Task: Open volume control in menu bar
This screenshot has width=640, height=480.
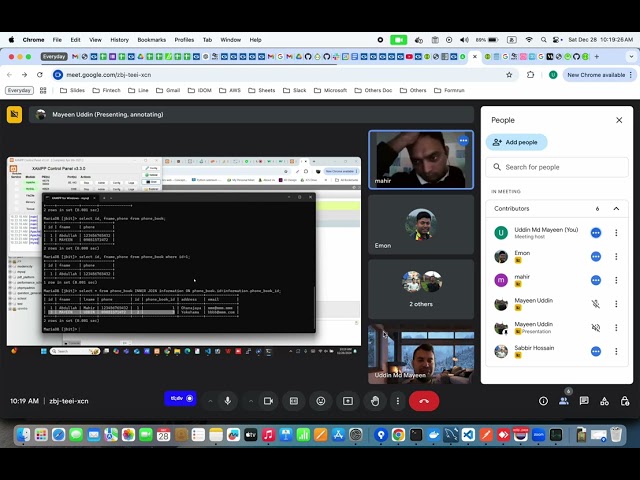Action: (x=464, y=40)
